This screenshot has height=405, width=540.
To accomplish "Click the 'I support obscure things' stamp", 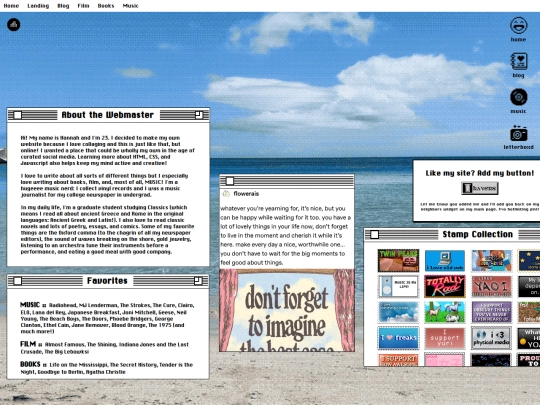I will (491, 312).
